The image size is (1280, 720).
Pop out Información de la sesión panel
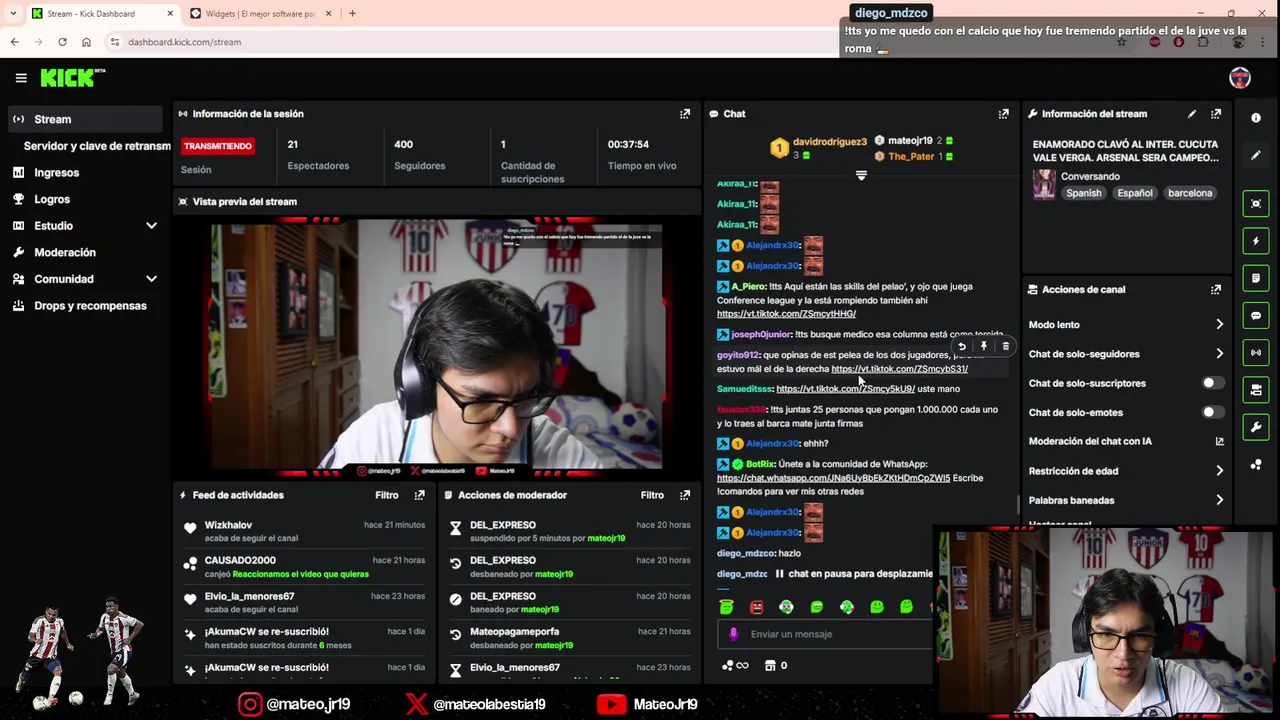pos(685,114)
